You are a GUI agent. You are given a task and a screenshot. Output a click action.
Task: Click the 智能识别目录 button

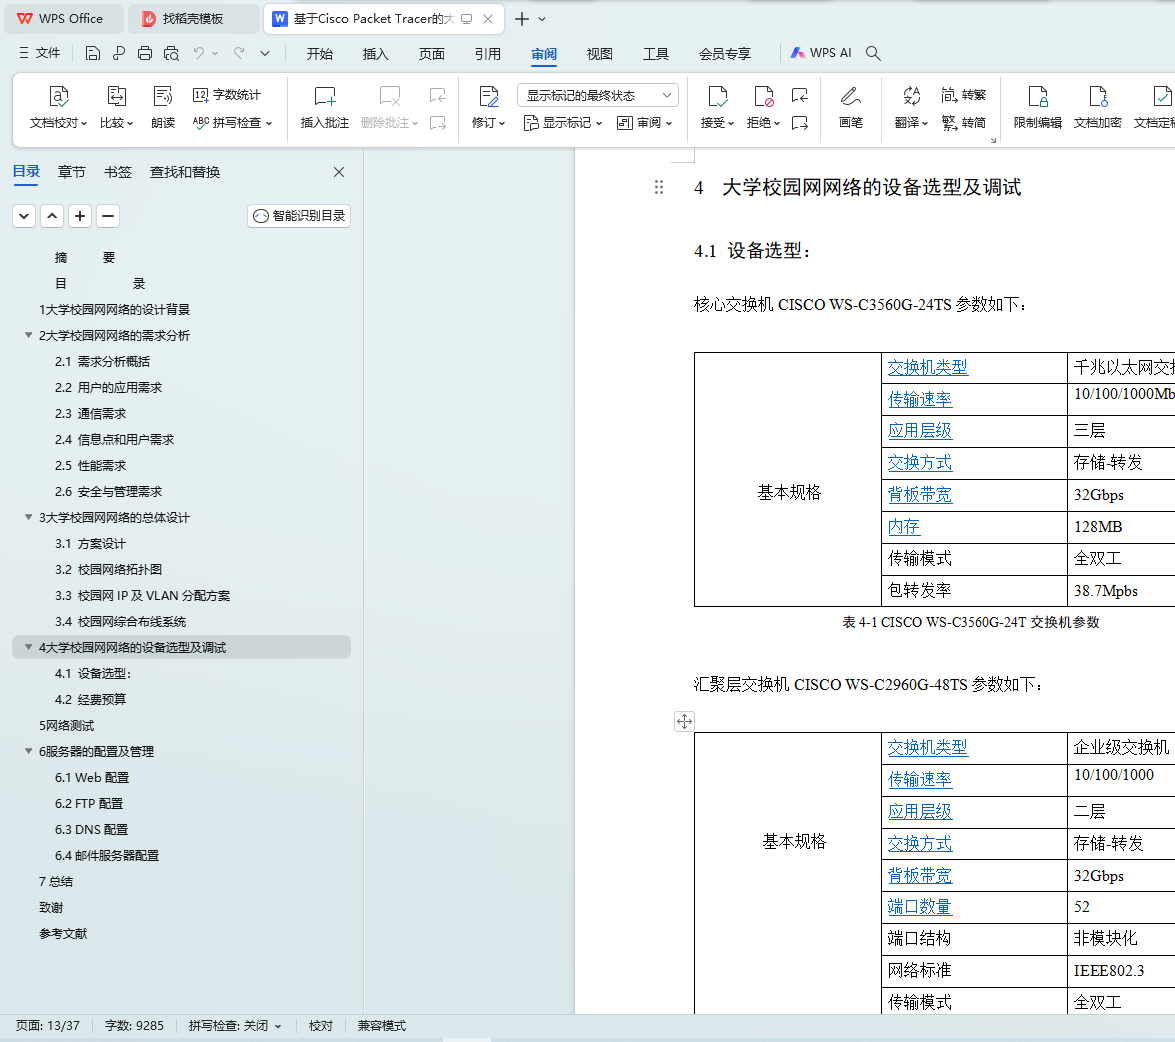click(x=299, y=216)
